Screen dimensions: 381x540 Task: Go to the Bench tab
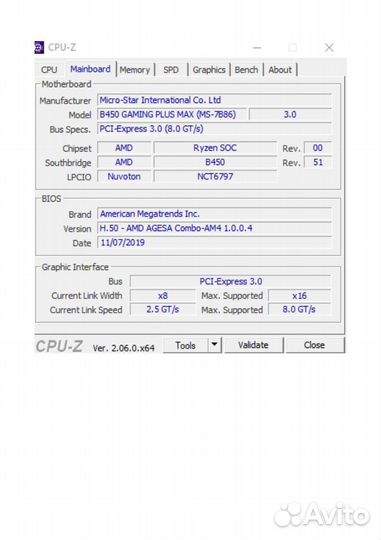[246, 70]
